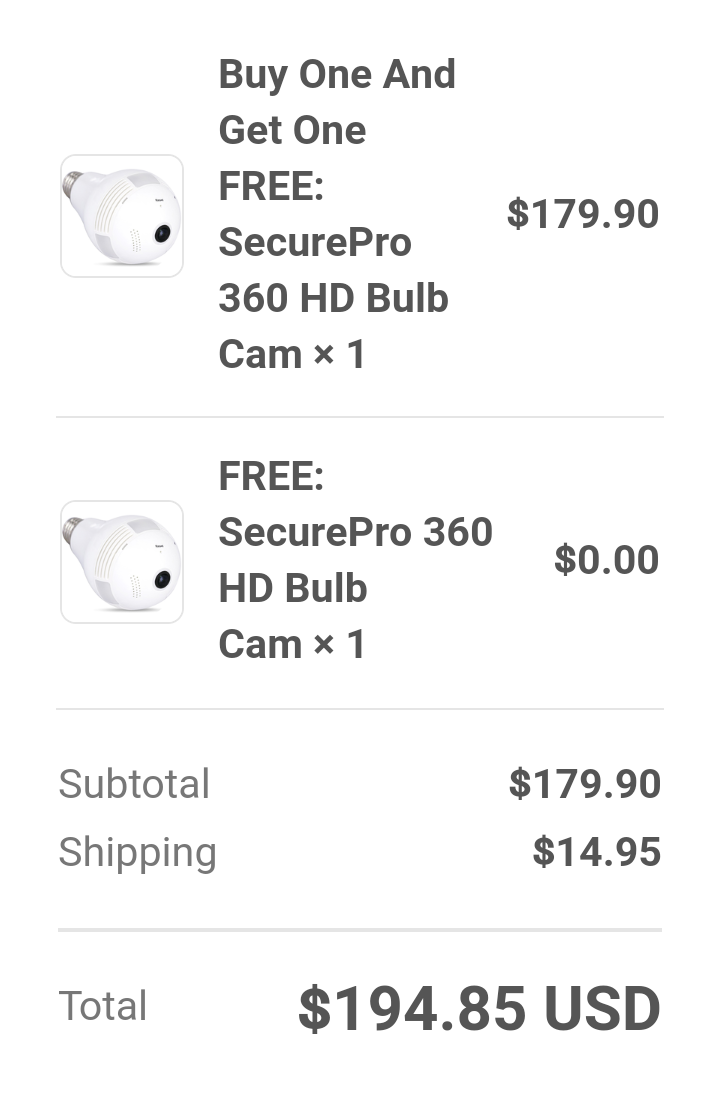Click the bulb screw base in second image
The width and height of the screenshot is (720, 1110).
(x=72, y=530)
